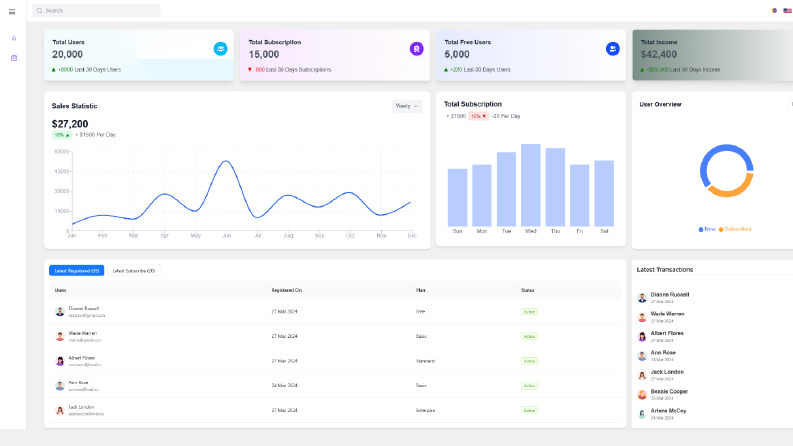Switch to Latest Subscribe tab

[x=134, y=271]
